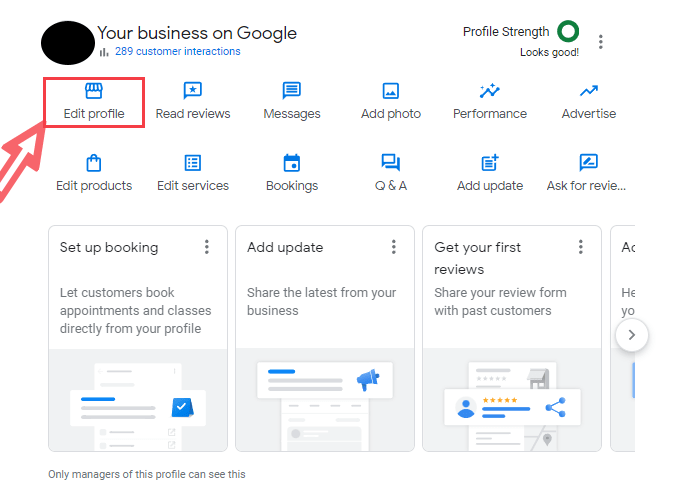Select the Add photo icon
680x501 pixels.
click(391, 92)
